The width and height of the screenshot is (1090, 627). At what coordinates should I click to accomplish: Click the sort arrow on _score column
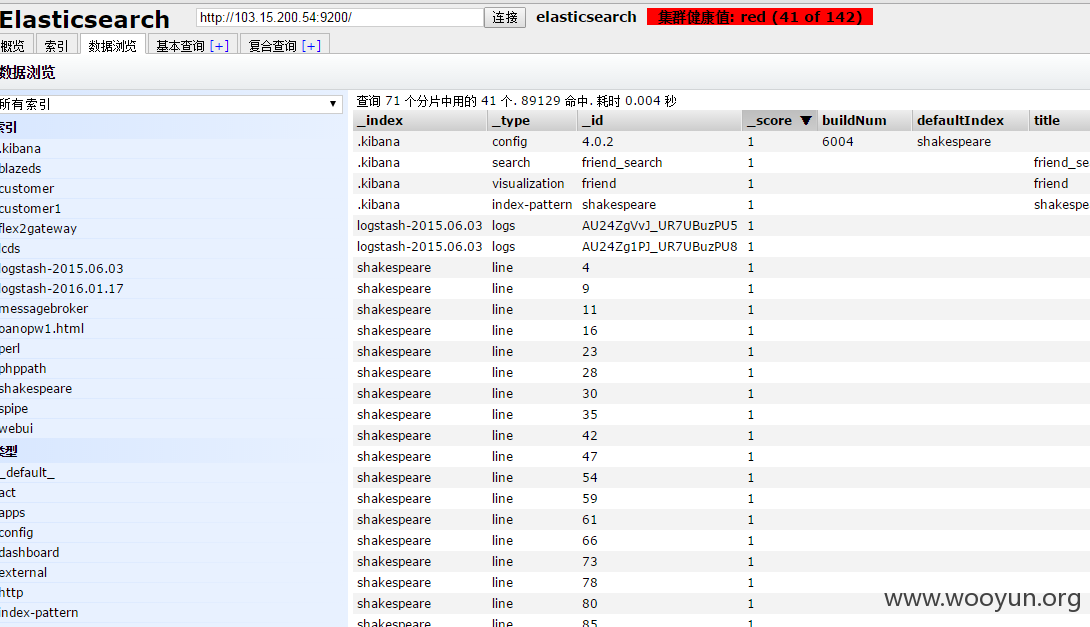coord(806,120)
